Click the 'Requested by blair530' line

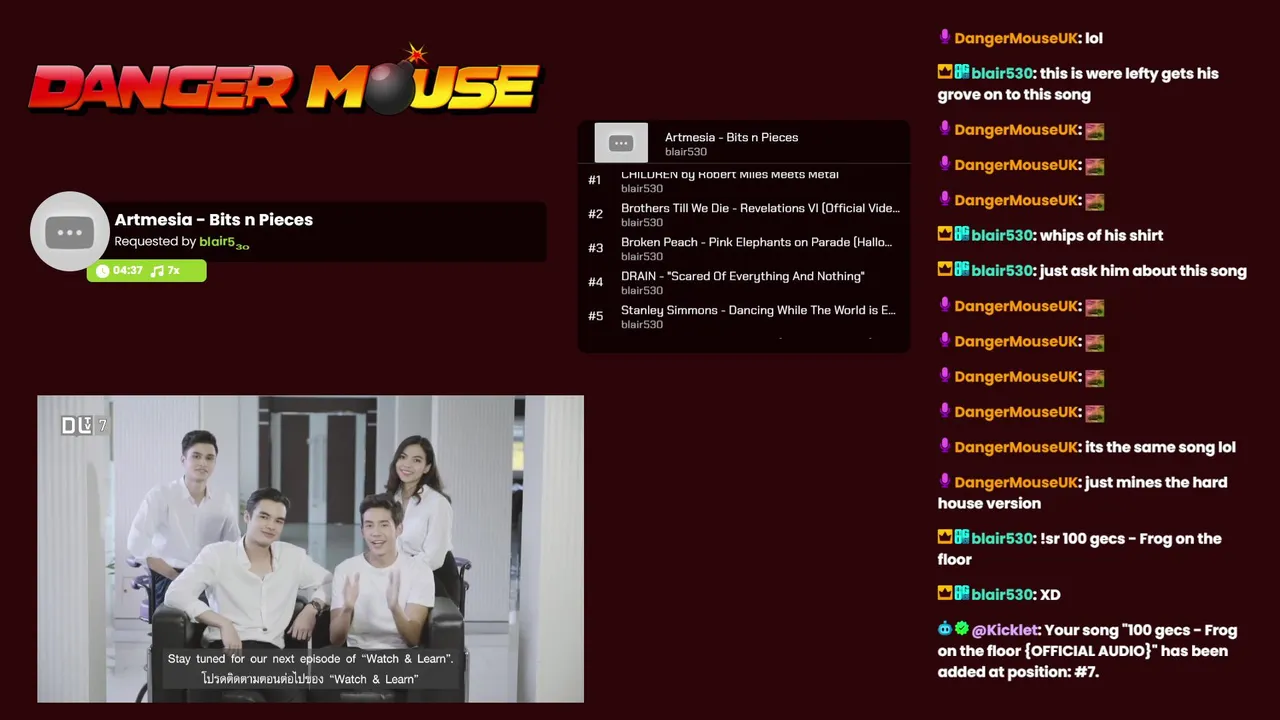click(181, 242)
